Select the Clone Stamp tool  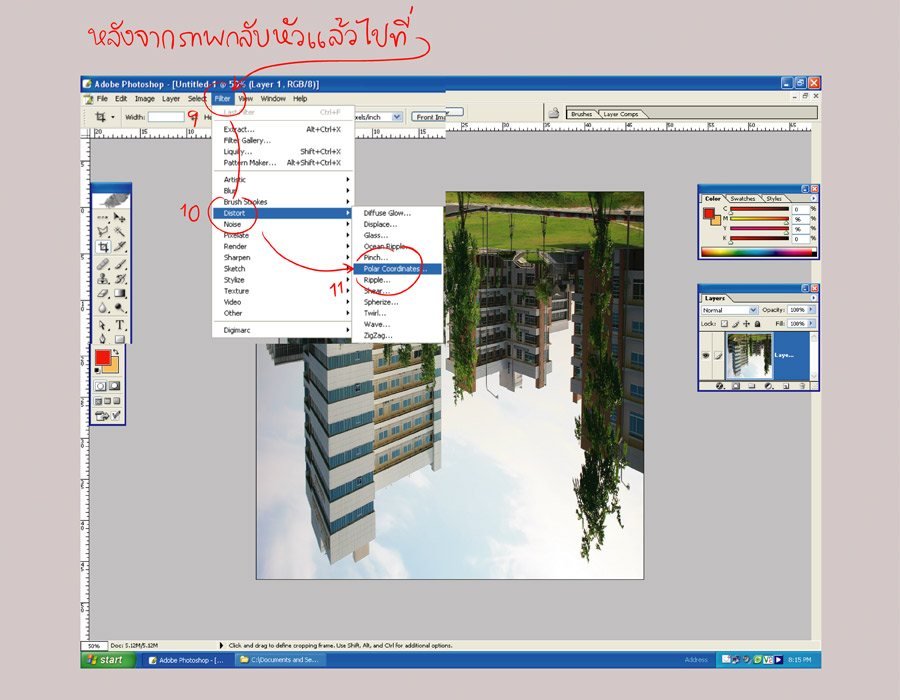pyautogui.click(x=103, y=279)
